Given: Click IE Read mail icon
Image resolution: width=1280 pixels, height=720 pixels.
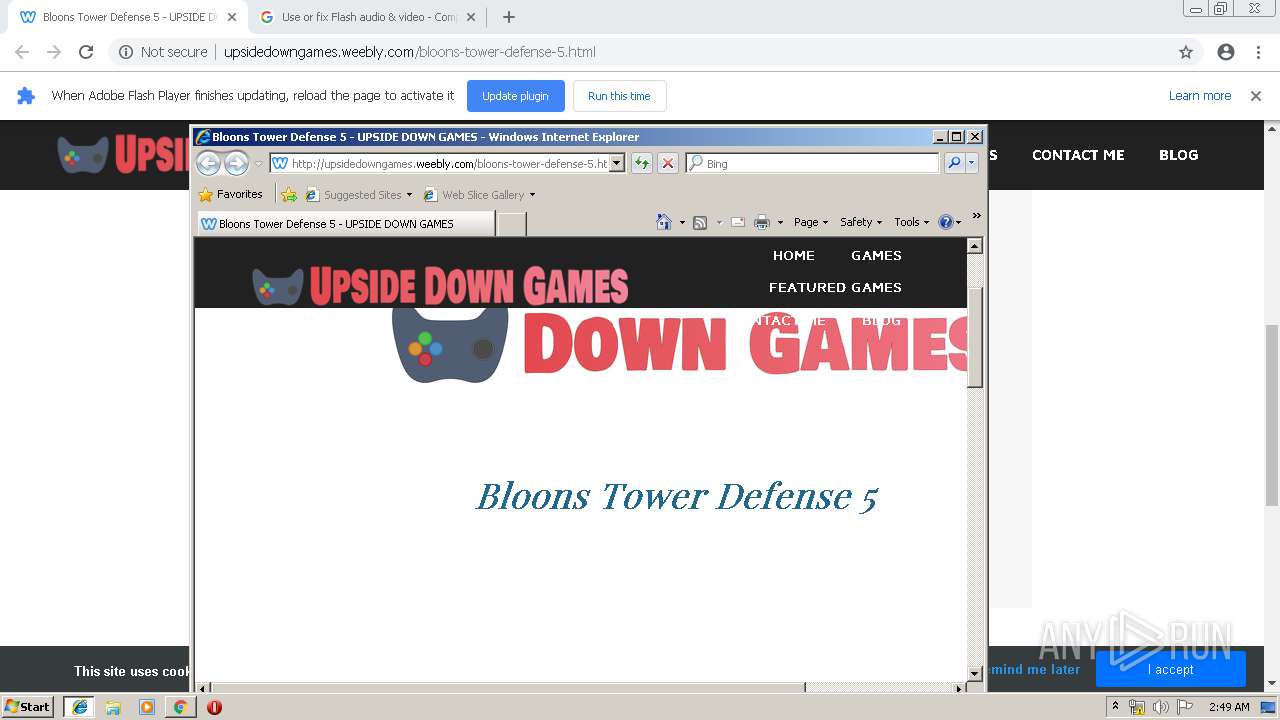Looking at the screenshot, I should pos(738,222).
